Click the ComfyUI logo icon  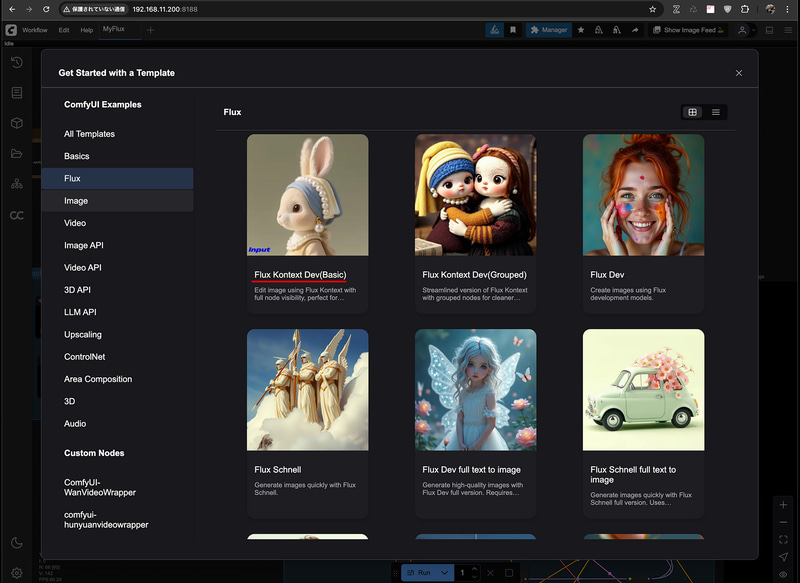pyautogui.click(x=11, y=30)
